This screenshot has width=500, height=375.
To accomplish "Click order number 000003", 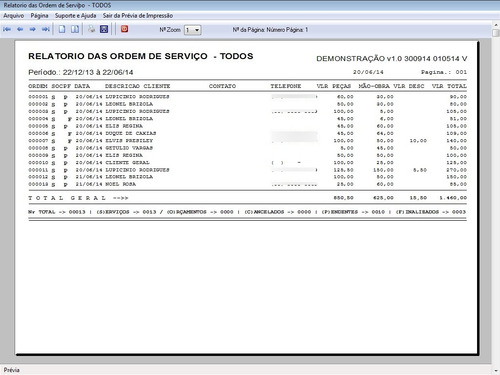I will click(x=38, y=111).
